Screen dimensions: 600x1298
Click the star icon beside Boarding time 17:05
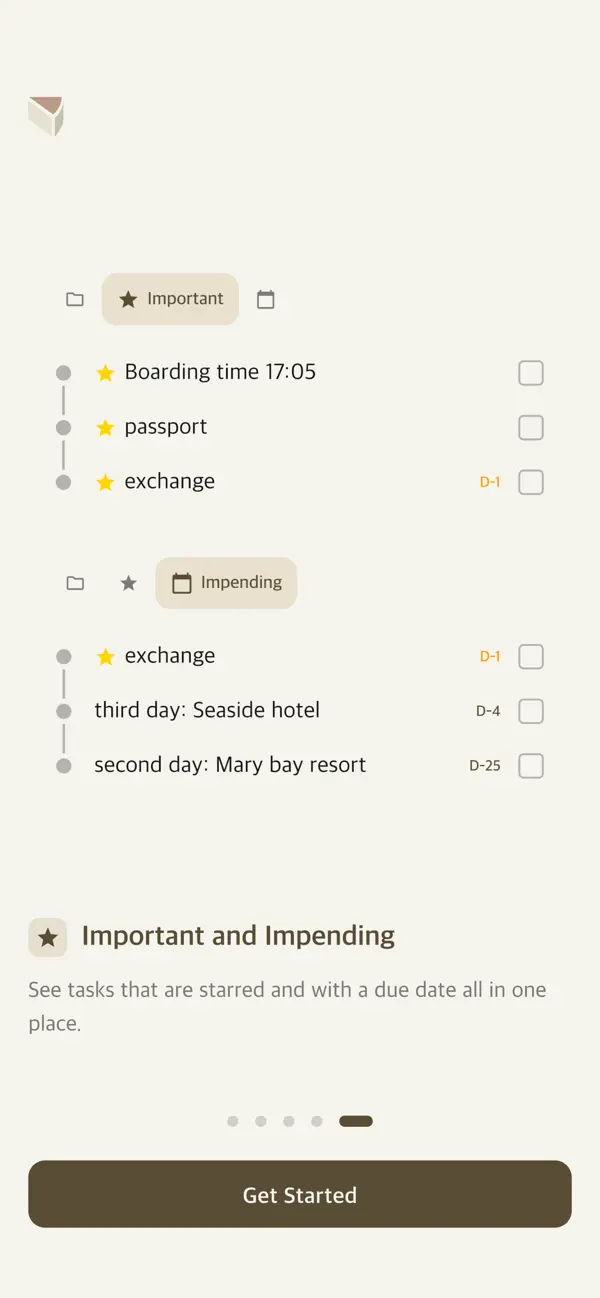(106, 372)
